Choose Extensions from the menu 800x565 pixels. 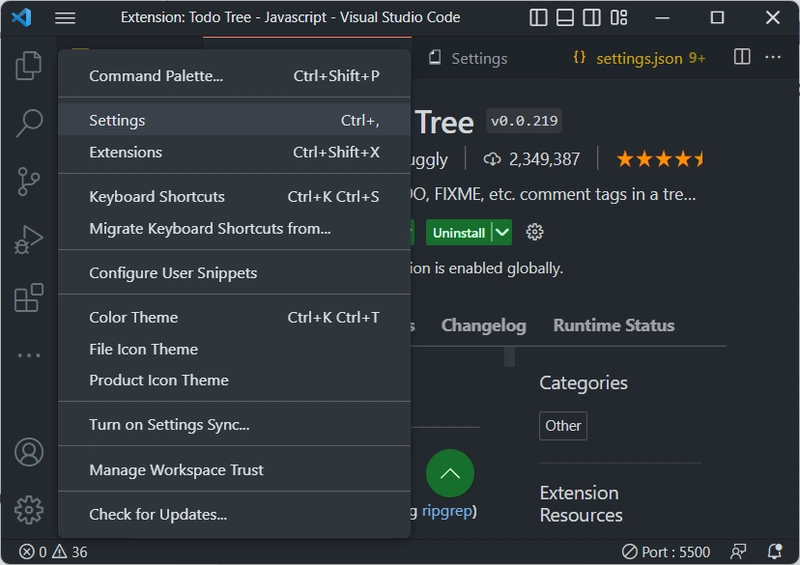click(x=234, y=152)
